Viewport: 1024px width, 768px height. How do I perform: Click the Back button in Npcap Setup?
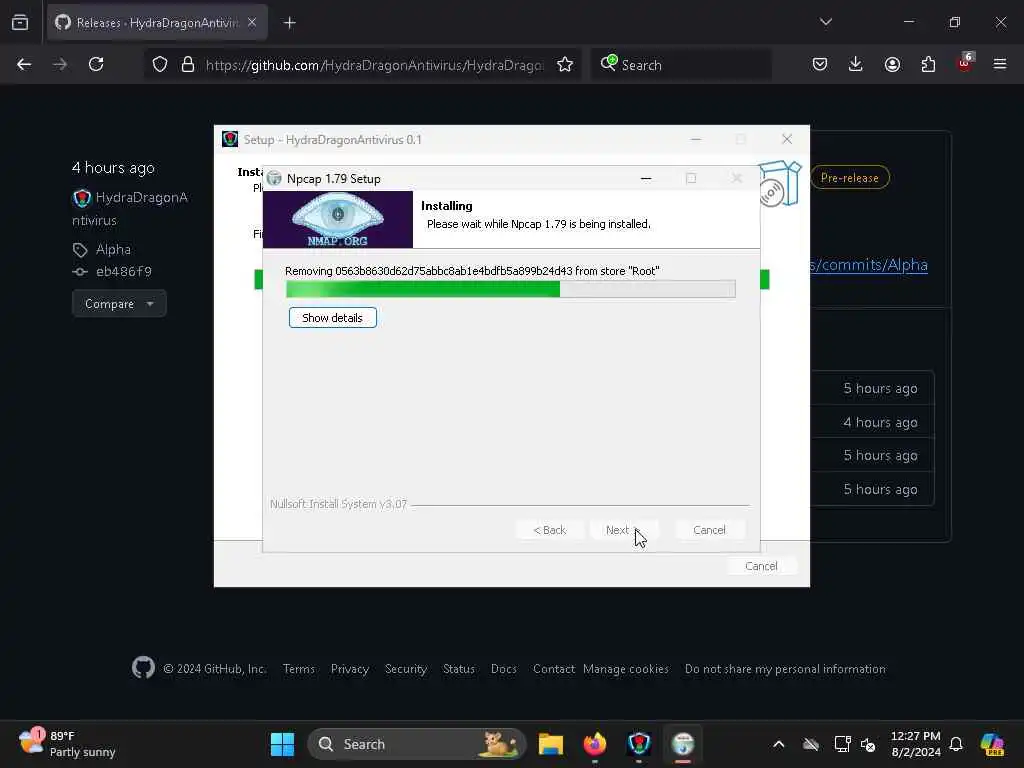click(x=549, y=530)
